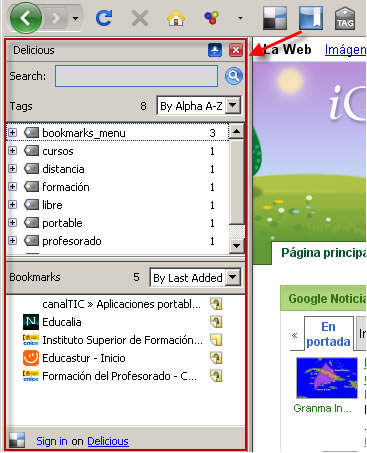The width and height of the screenshot is (367, 453).
Task: Click note icon beside canalTIC bookmark
Action: coord(216,304)
